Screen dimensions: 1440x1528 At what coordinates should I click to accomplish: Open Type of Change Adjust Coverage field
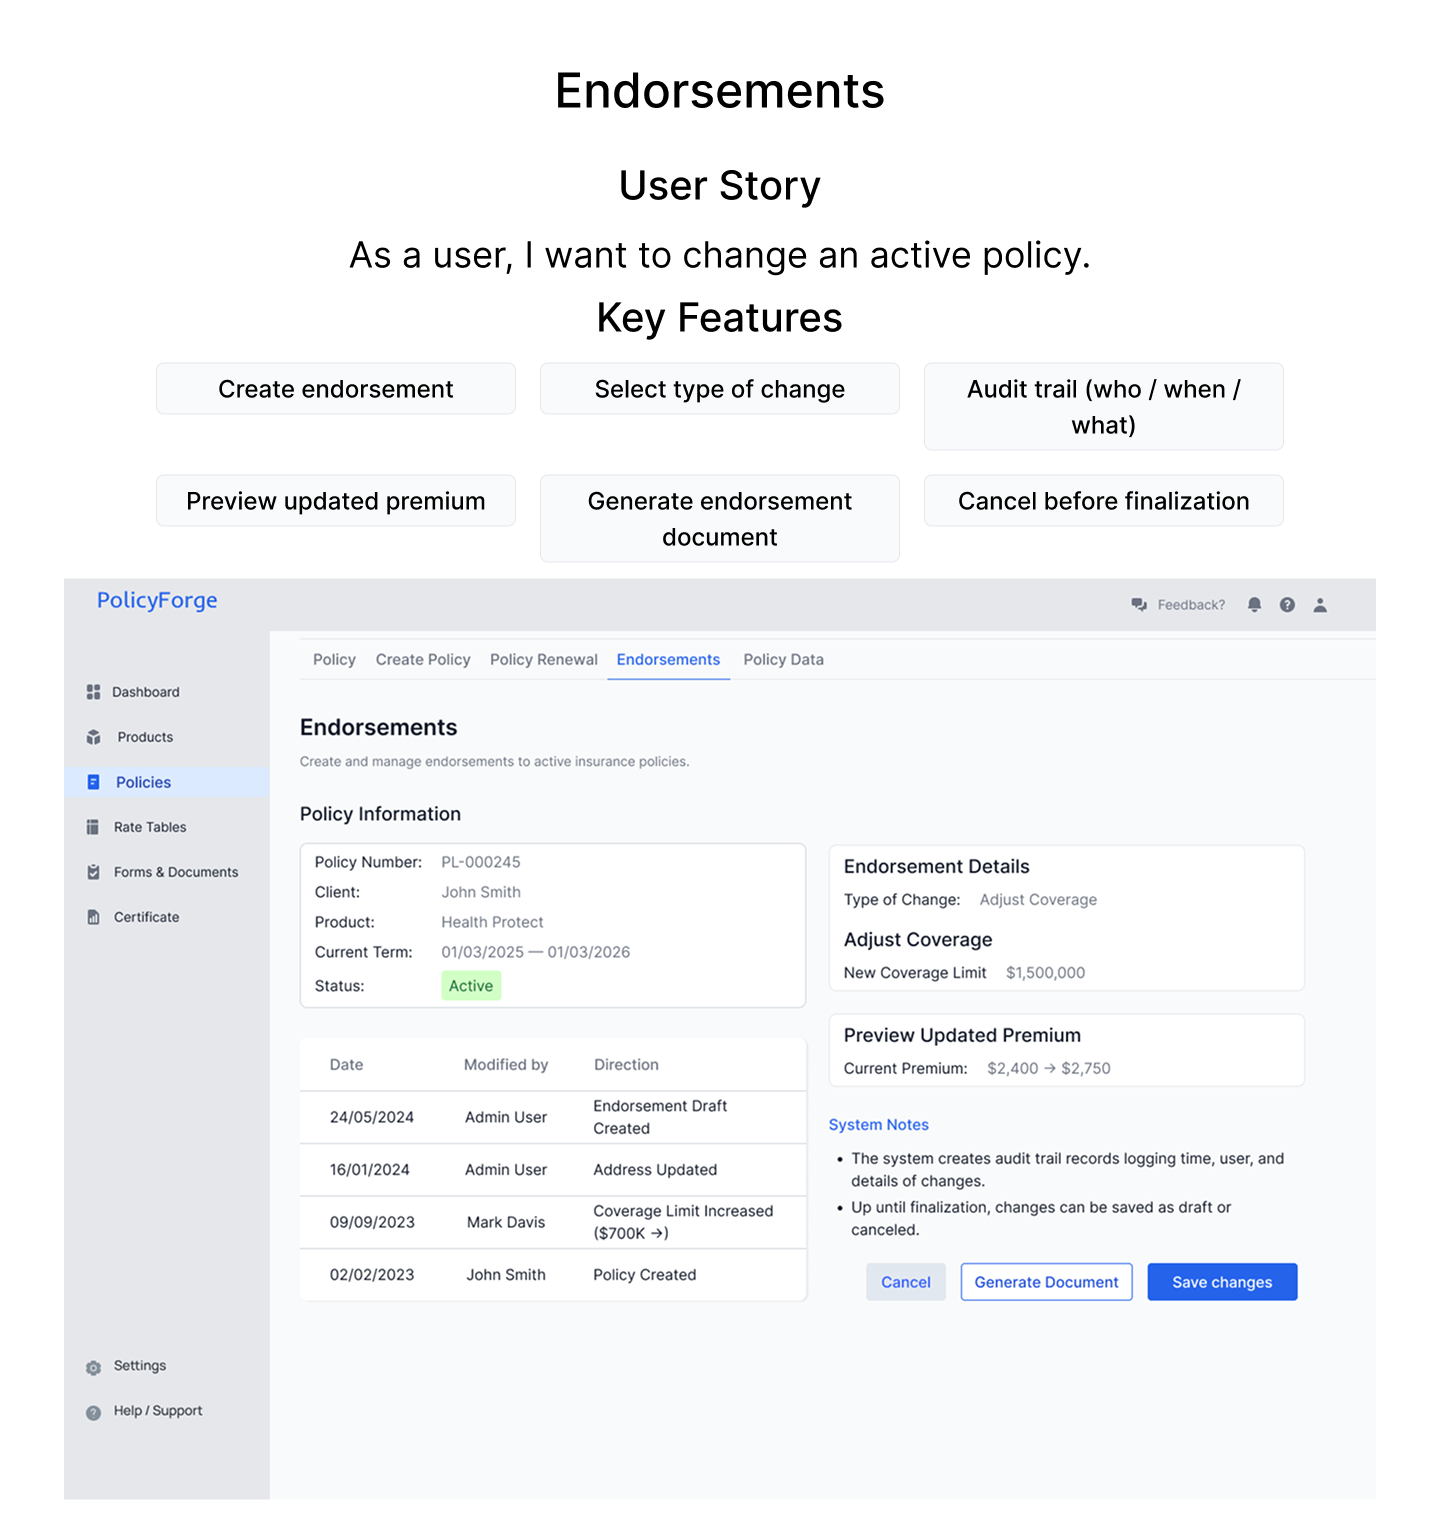pyautogui.click(x=1037, y=900)
